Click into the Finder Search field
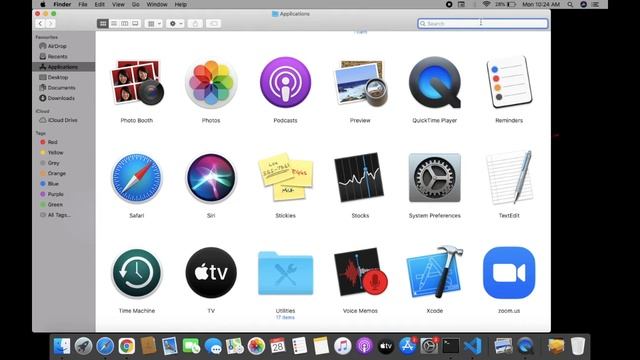Screen dimensions: 640x360 482,24
